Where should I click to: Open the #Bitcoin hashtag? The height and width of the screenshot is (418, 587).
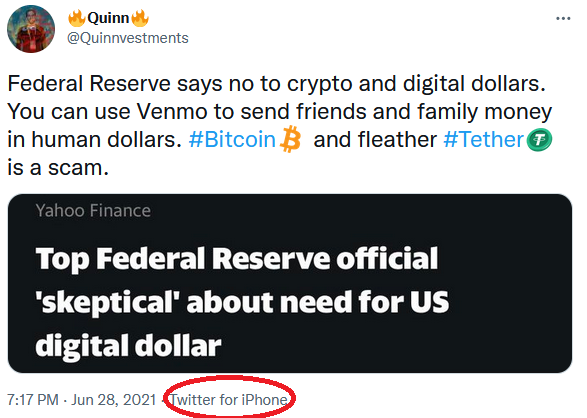pyautogui.click(x=232, y=140)
